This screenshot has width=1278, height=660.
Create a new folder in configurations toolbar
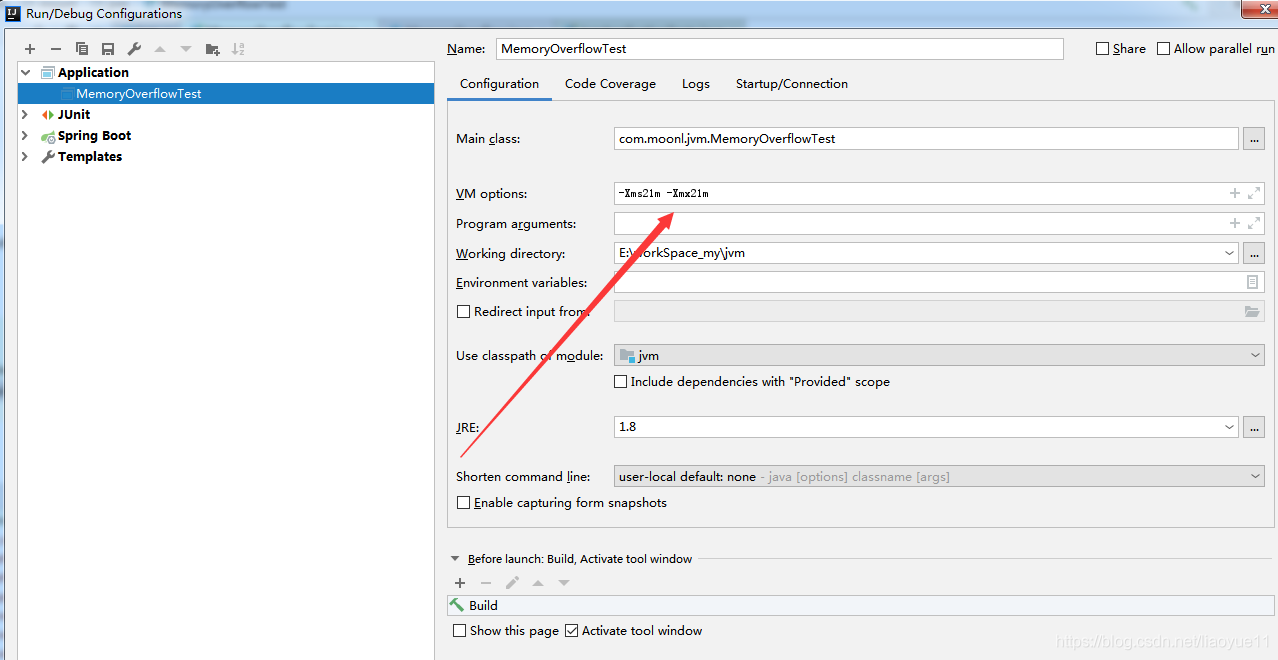pos(212,49)
